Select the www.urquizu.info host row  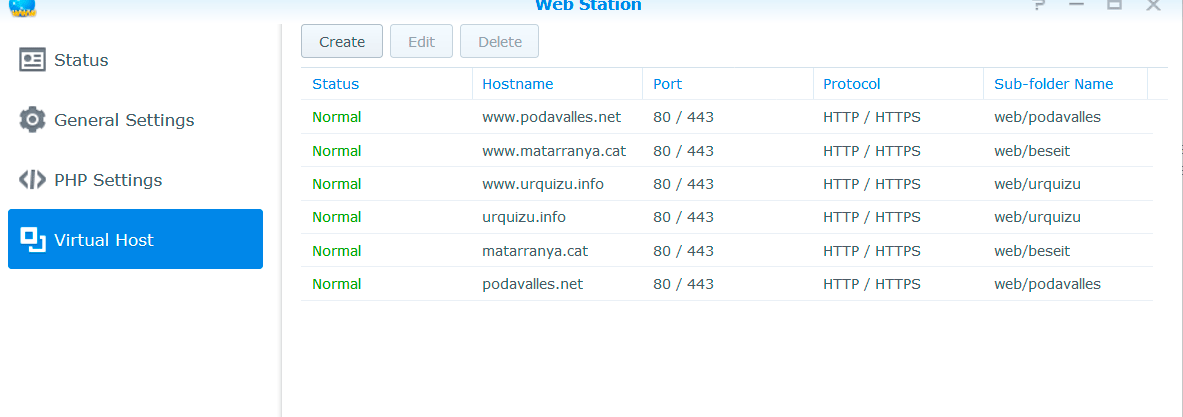[x=542, y=184]
